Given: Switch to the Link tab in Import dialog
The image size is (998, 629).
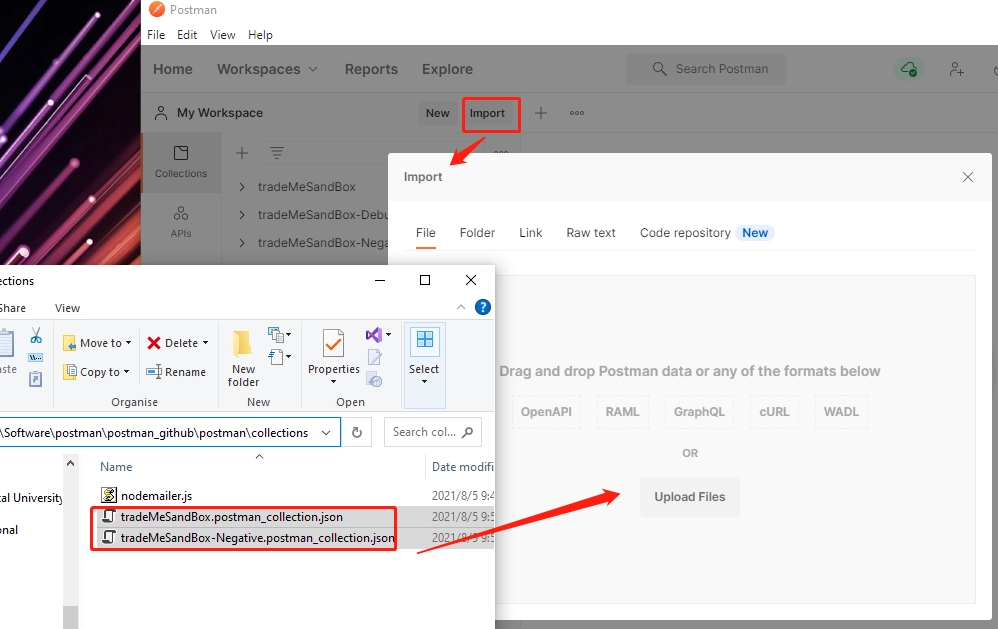Looking at the screenshot, I should point(531,233).
